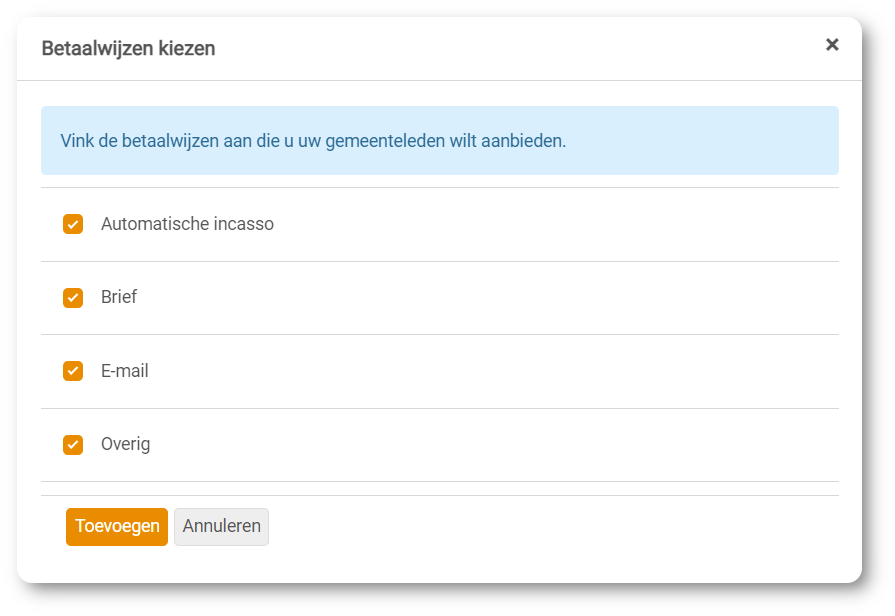Close the Betaalwijzen kiezen dialog with X
This screenshot has height=616, width=895.
[x=832, y=45]
